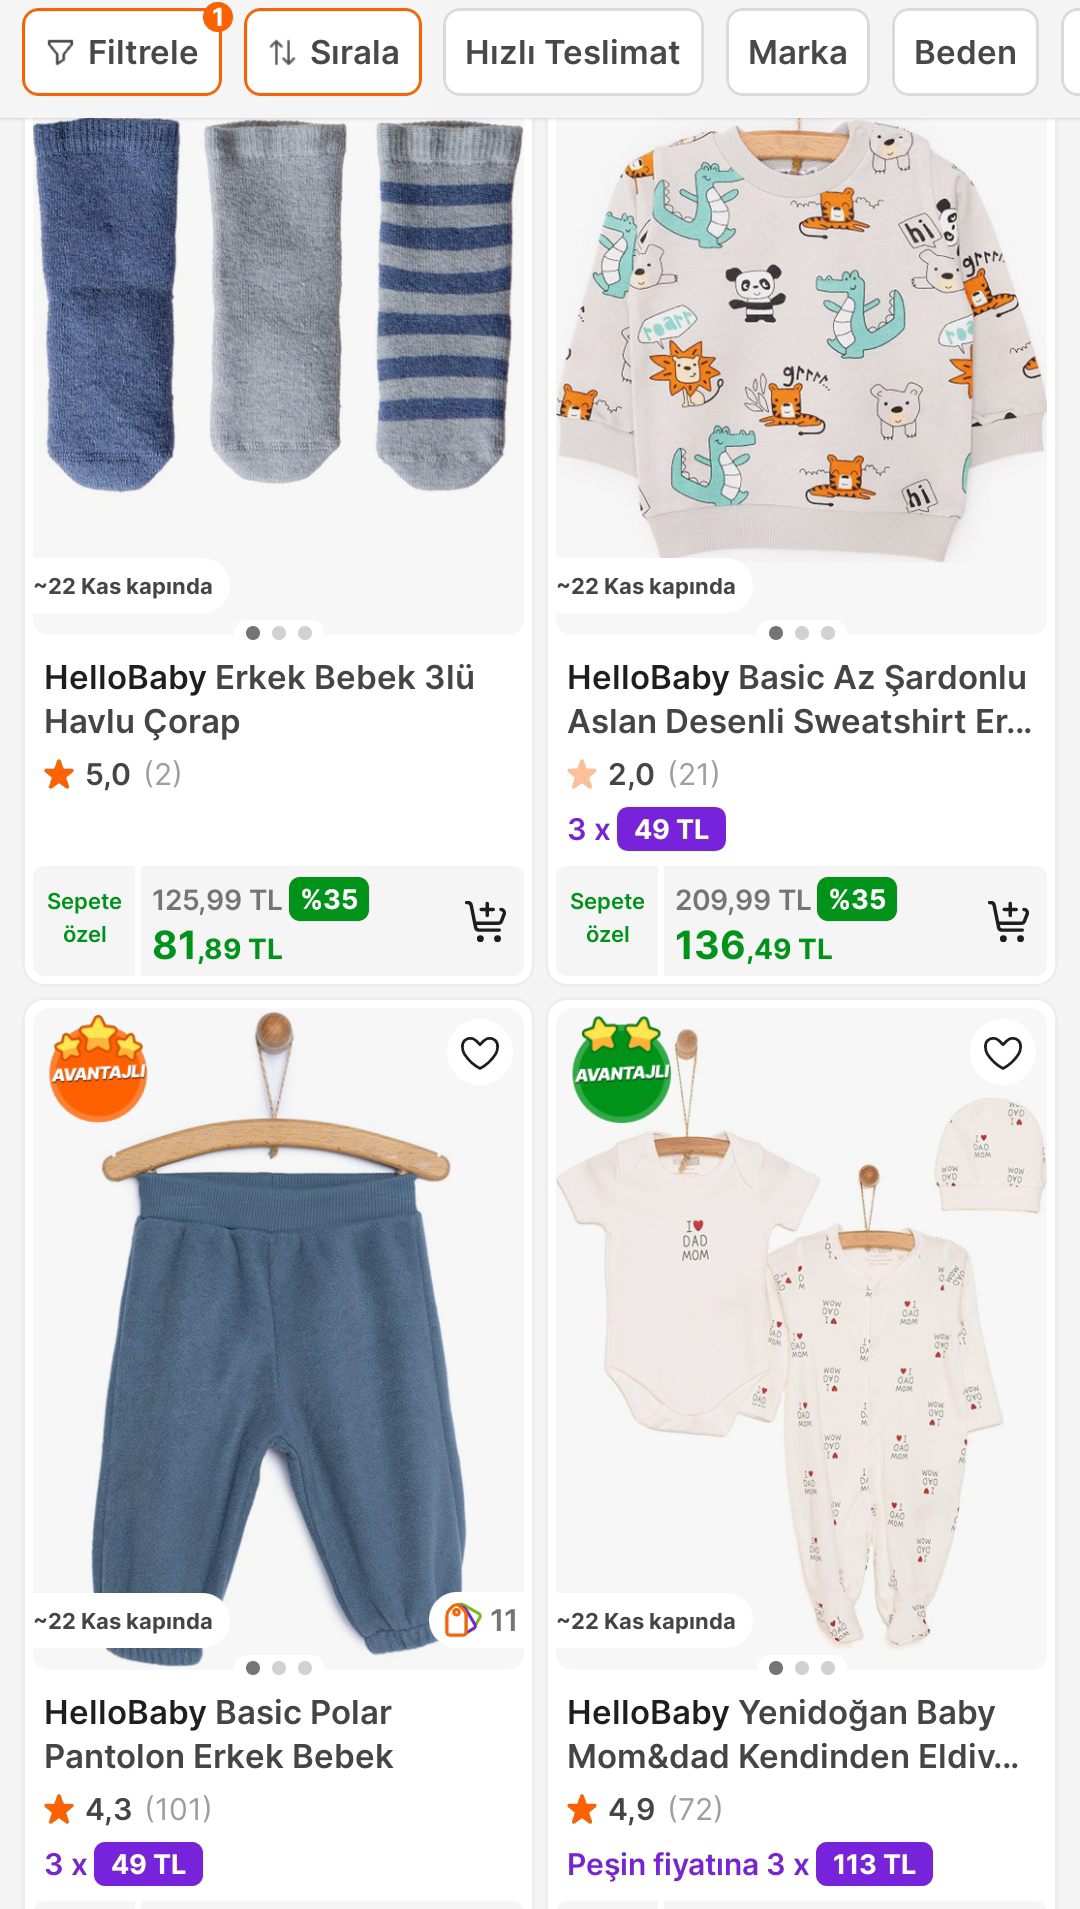This screenshot has width=1080, height=1909.
Task: Open the Aslan Desenli Sweatshirt title
Action: 798,699
